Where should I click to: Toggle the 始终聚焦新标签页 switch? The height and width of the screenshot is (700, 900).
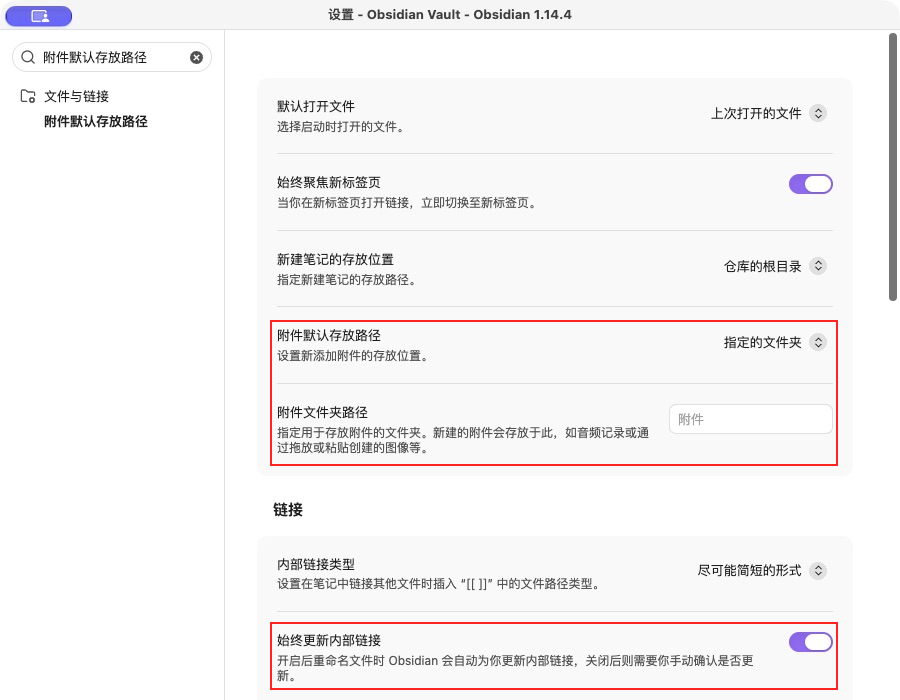(810, 184)
